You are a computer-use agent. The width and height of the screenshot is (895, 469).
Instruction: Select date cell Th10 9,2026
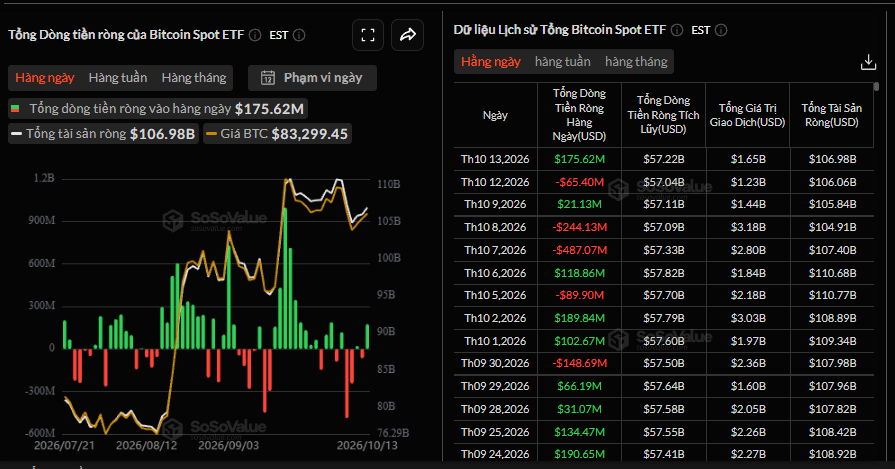(495, 204)
